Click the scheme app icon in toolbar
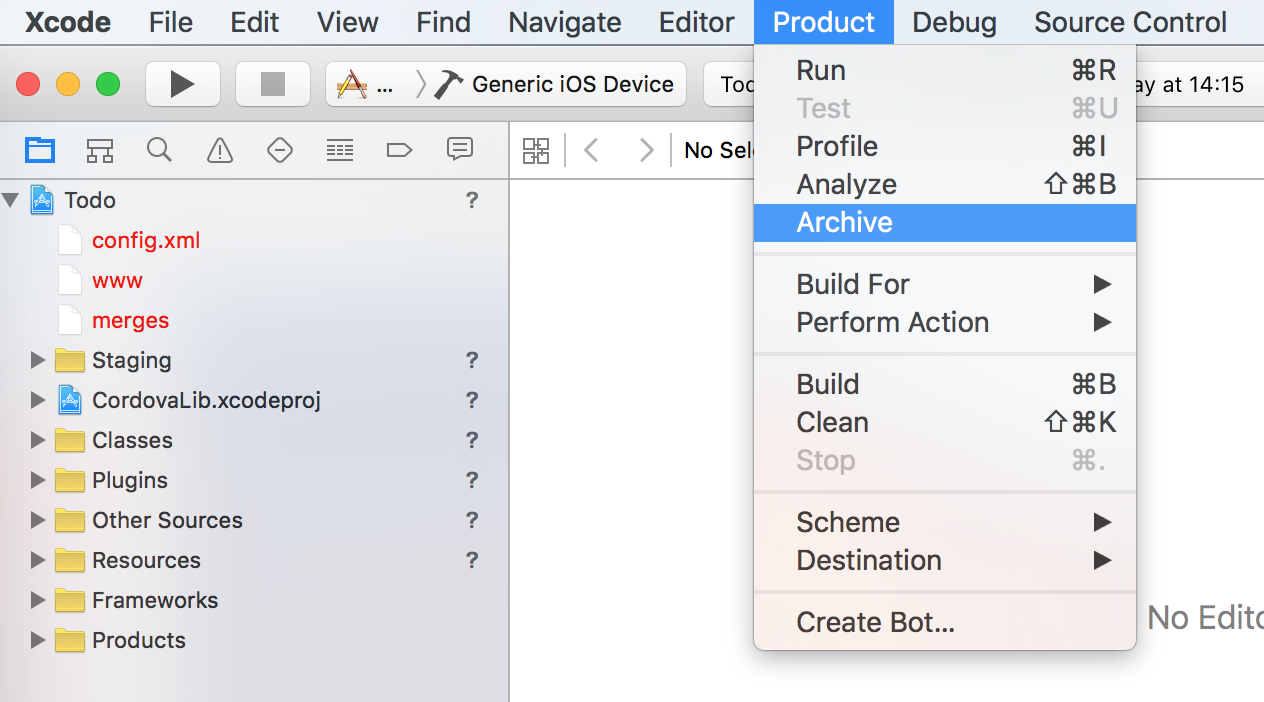Viewport: 1264px width, 702px height. 352,84
